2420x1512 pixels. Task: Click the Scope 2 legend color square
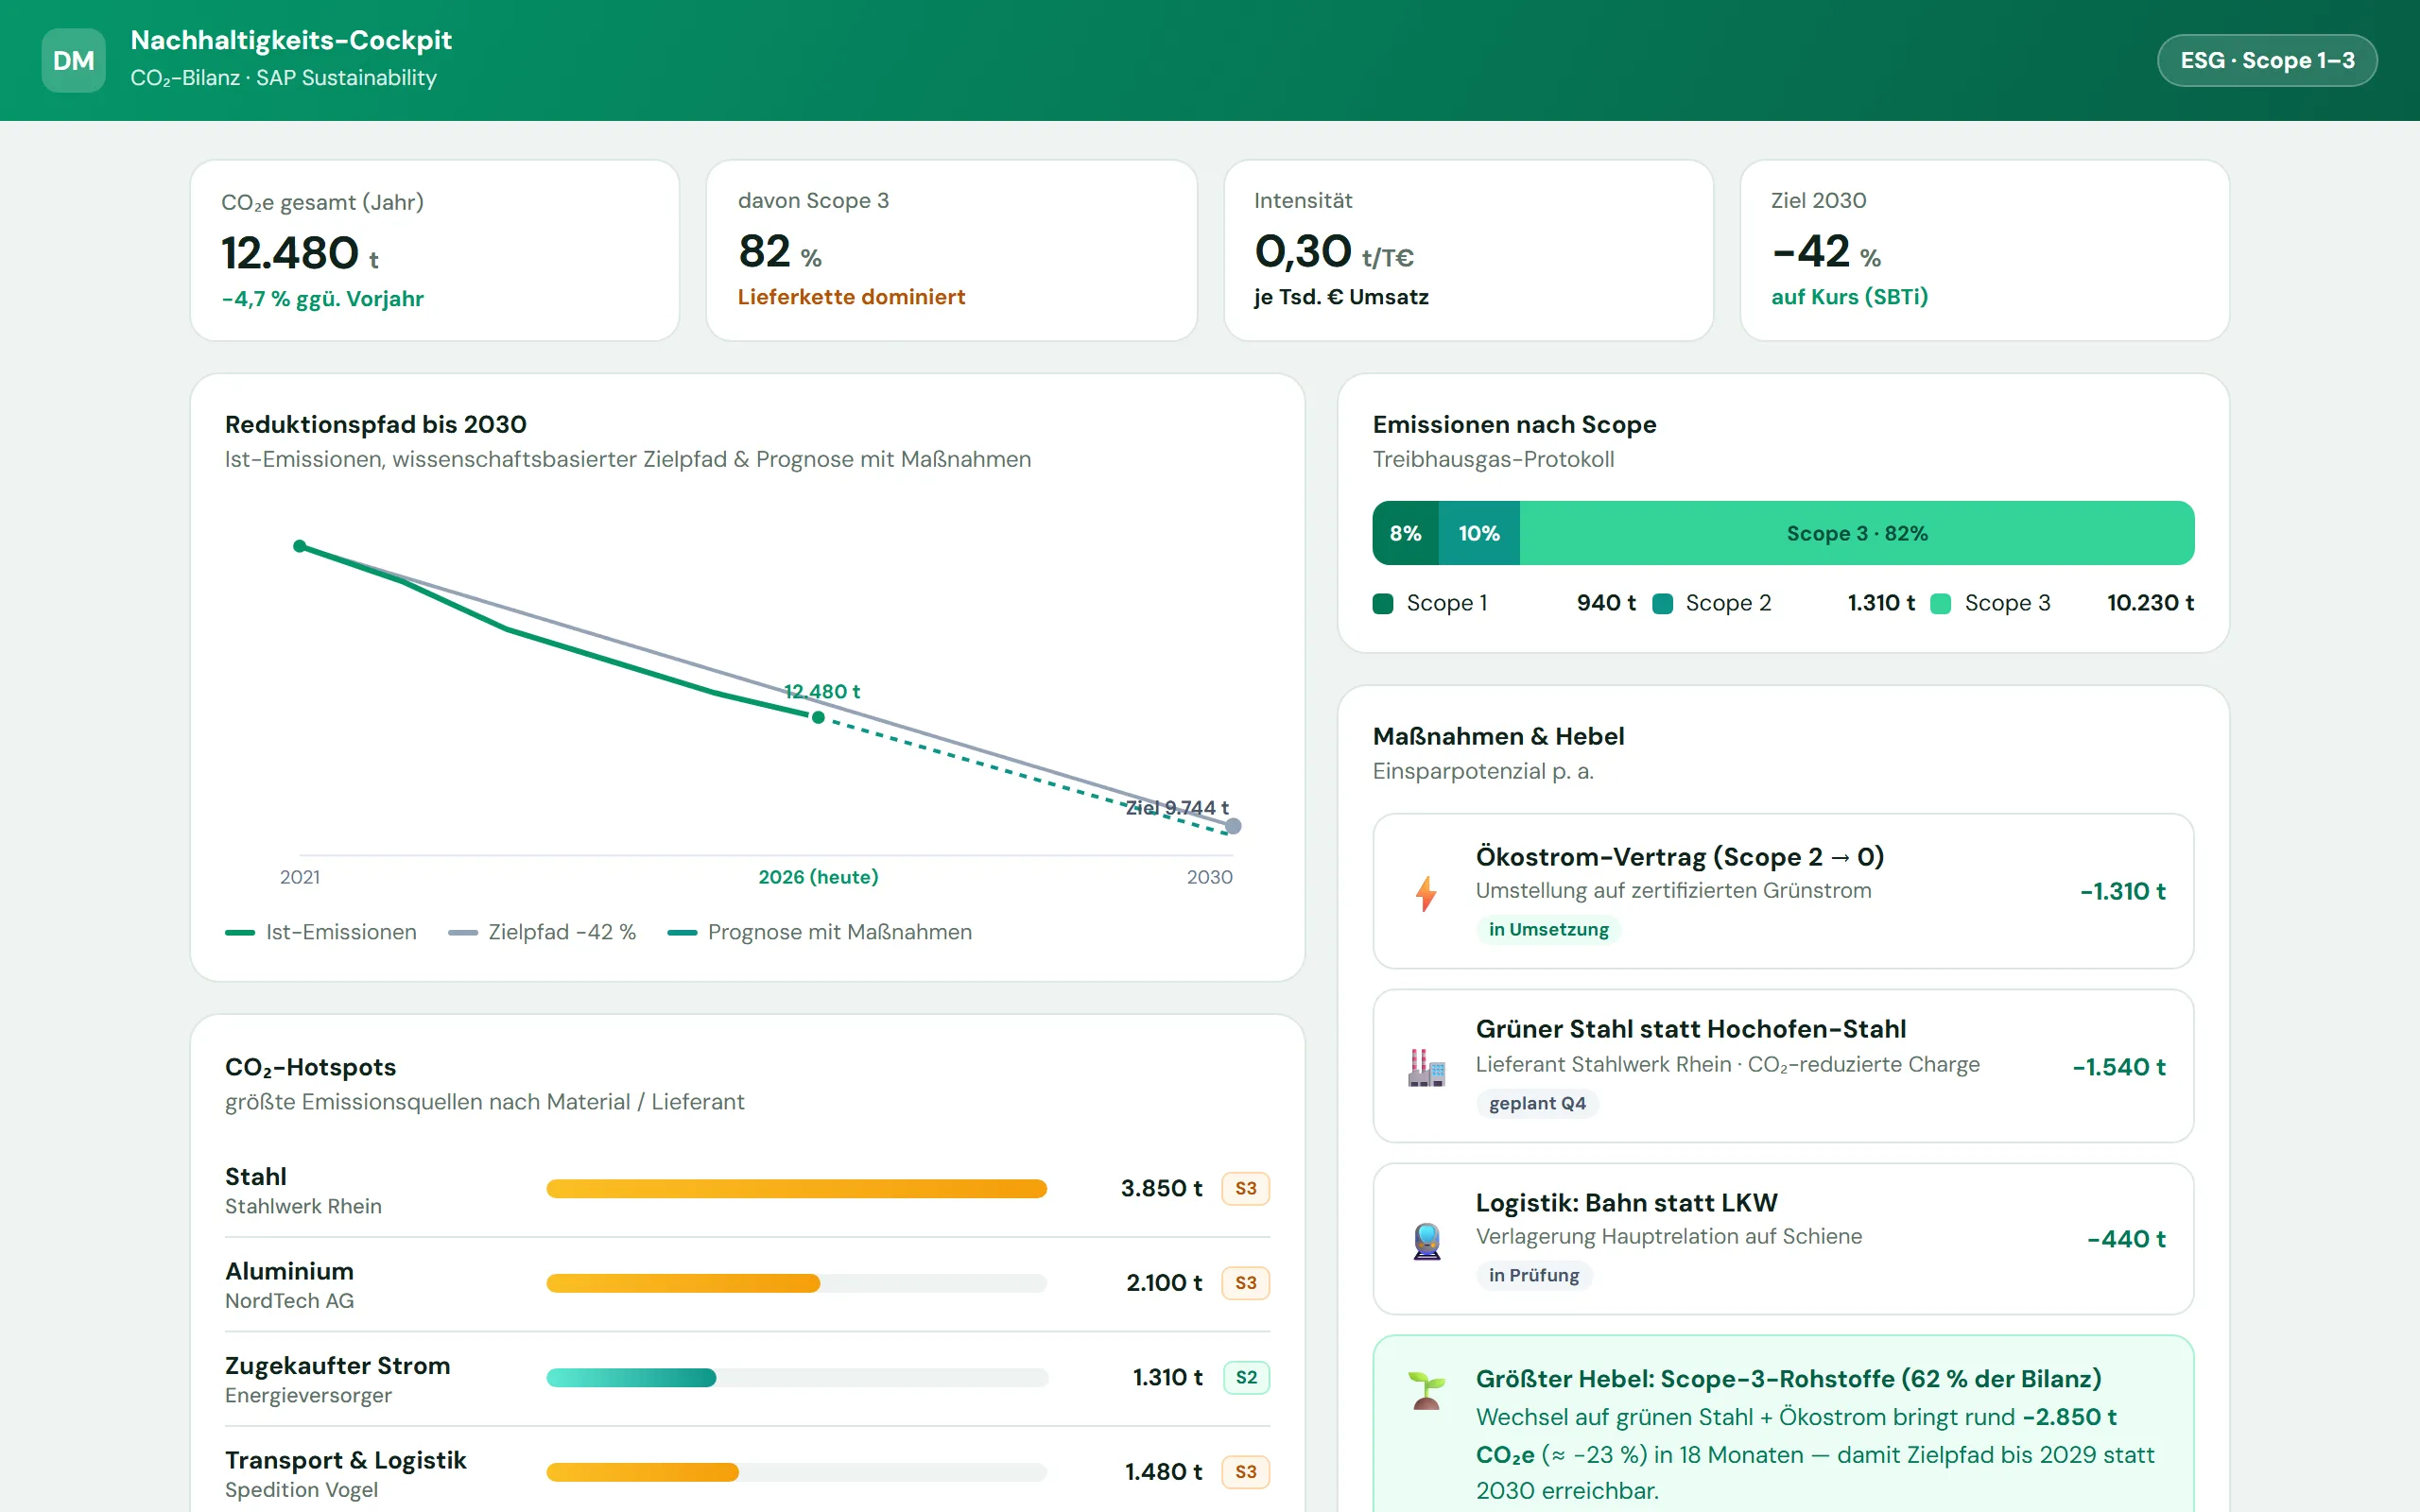tap(1662, 603)
